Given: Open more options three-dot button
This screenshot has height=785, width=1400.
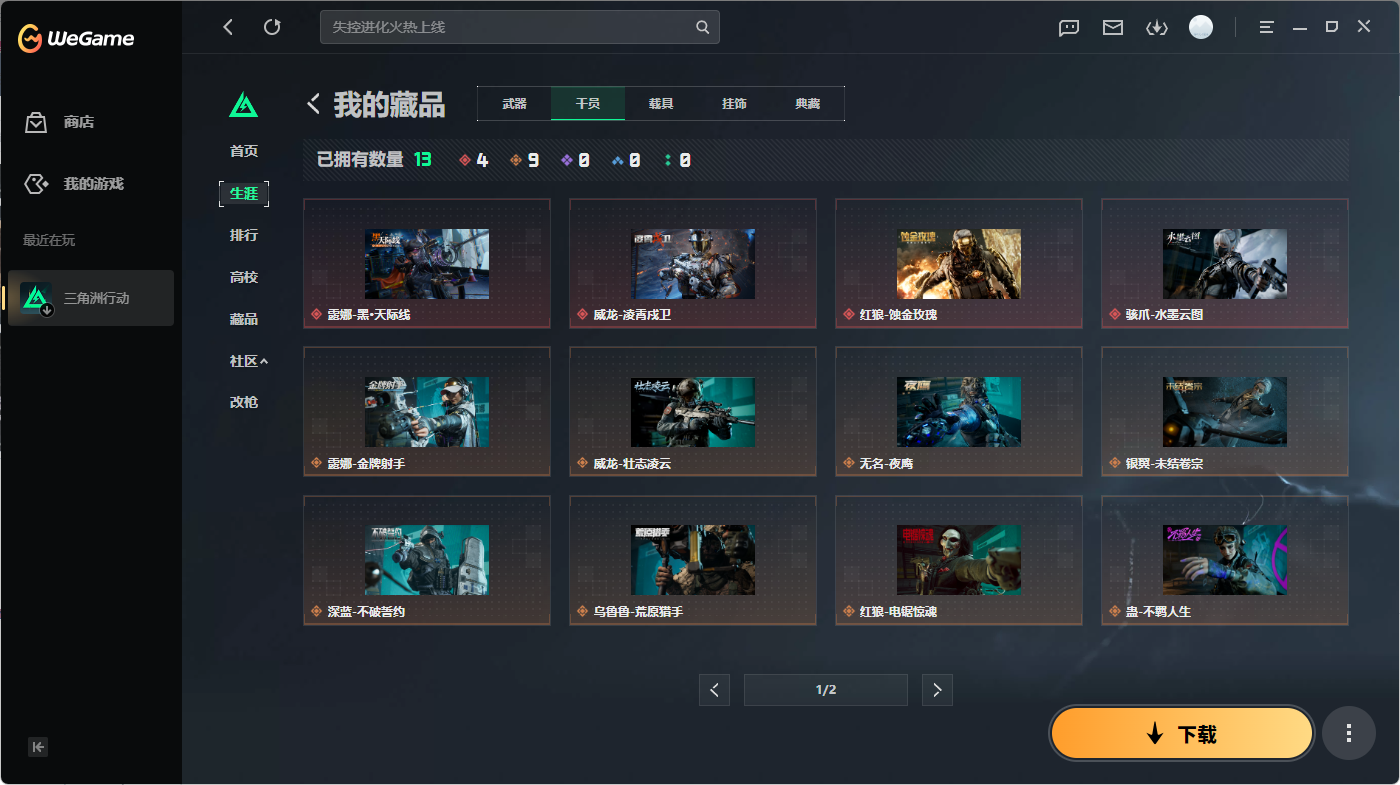Looking at the screenshot, I should point(1349,734).
